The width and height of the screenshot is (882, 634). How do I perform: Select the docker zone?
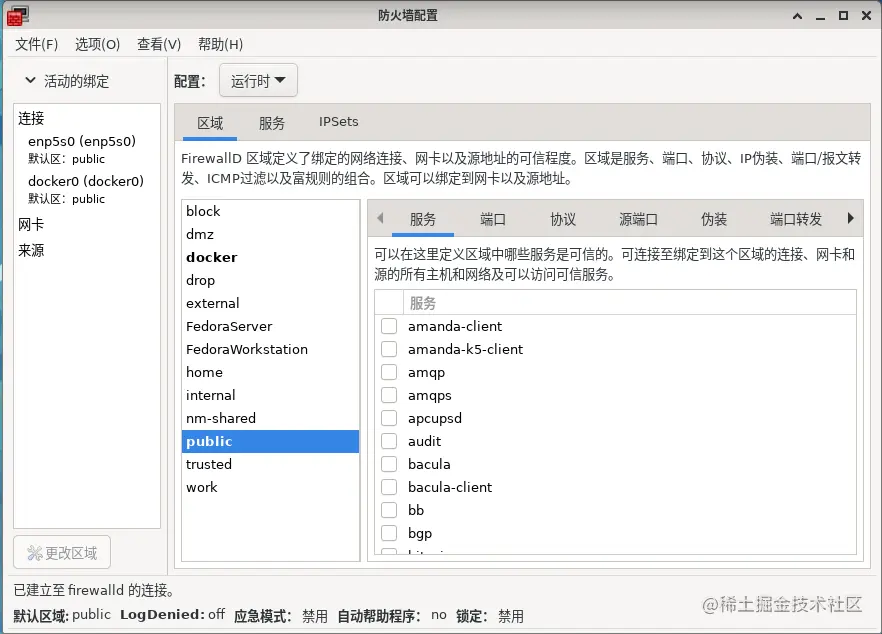[x=271, y=257]
